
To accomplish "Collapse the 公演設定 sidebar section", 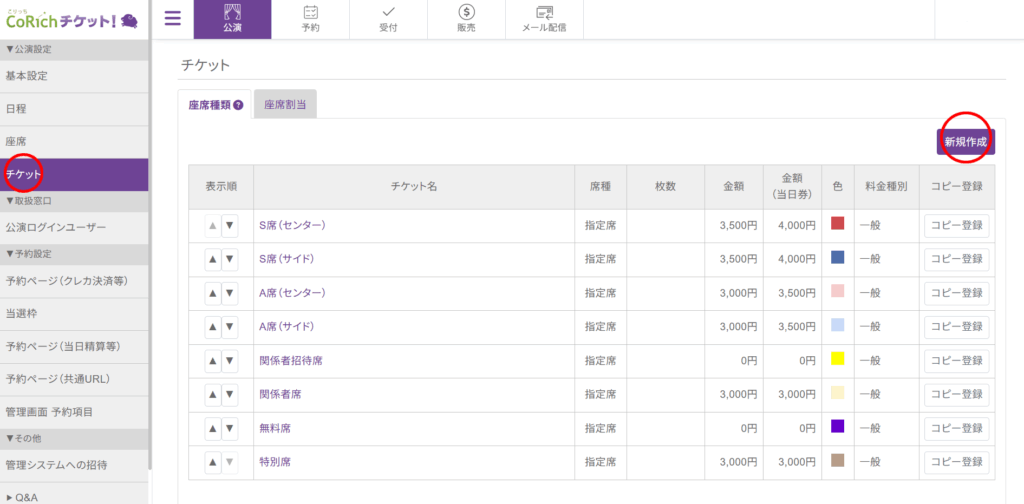I will click(28, 48).
